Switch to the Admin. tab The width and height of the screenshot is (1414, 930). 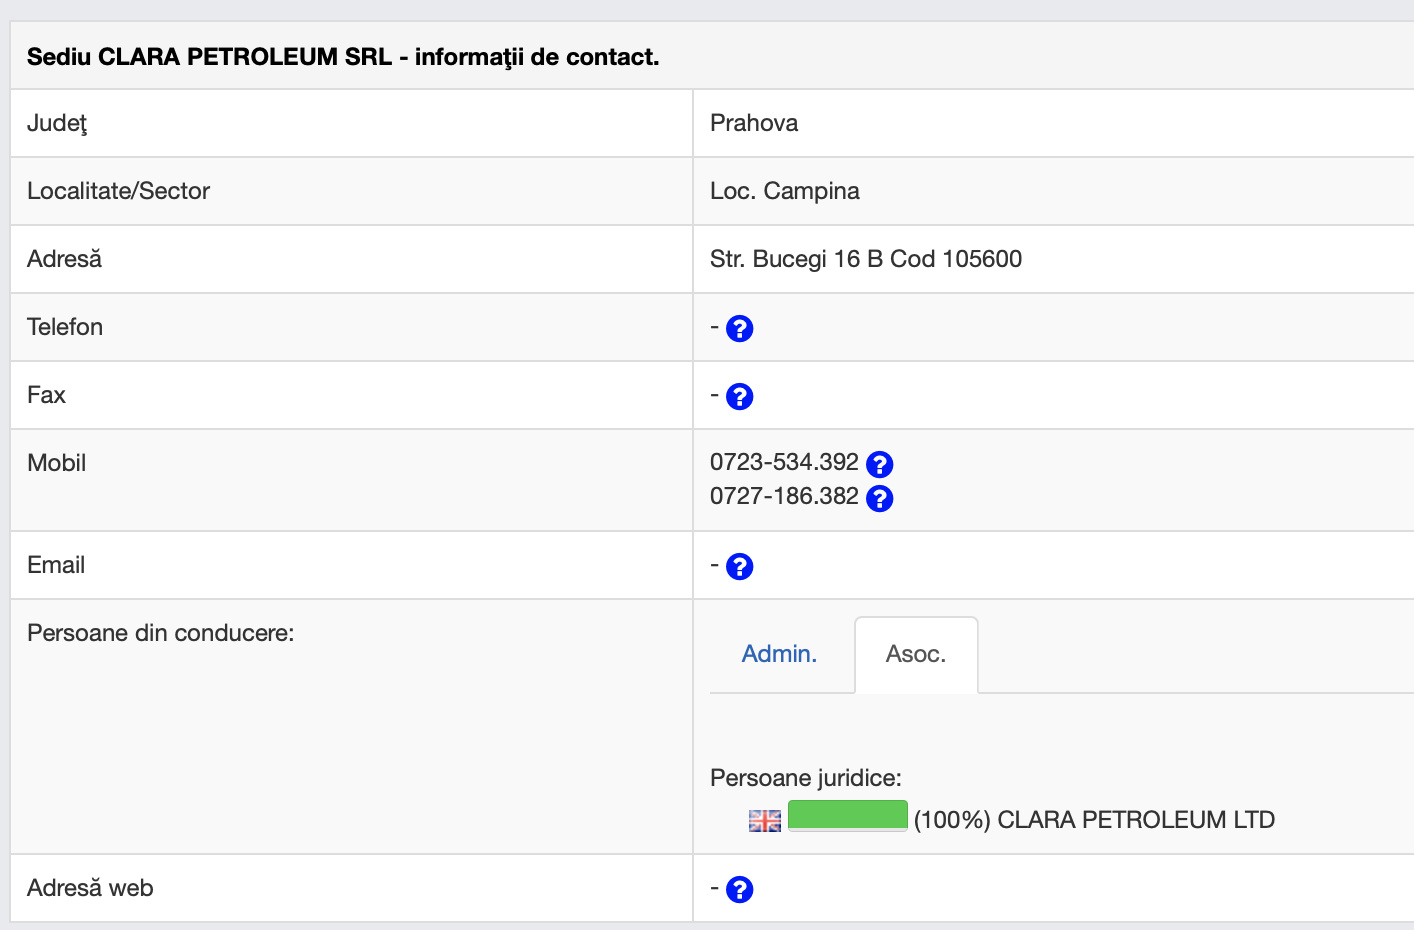click(779, 654)
